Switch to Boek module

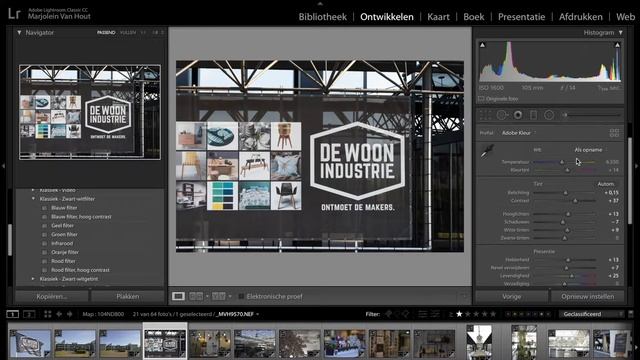click(474, 17)
